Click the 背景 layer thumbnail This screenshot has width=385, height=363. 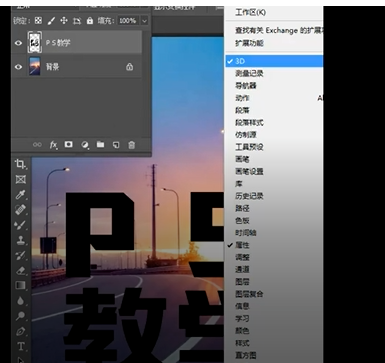pyautogui.click(x=35, y=66)
